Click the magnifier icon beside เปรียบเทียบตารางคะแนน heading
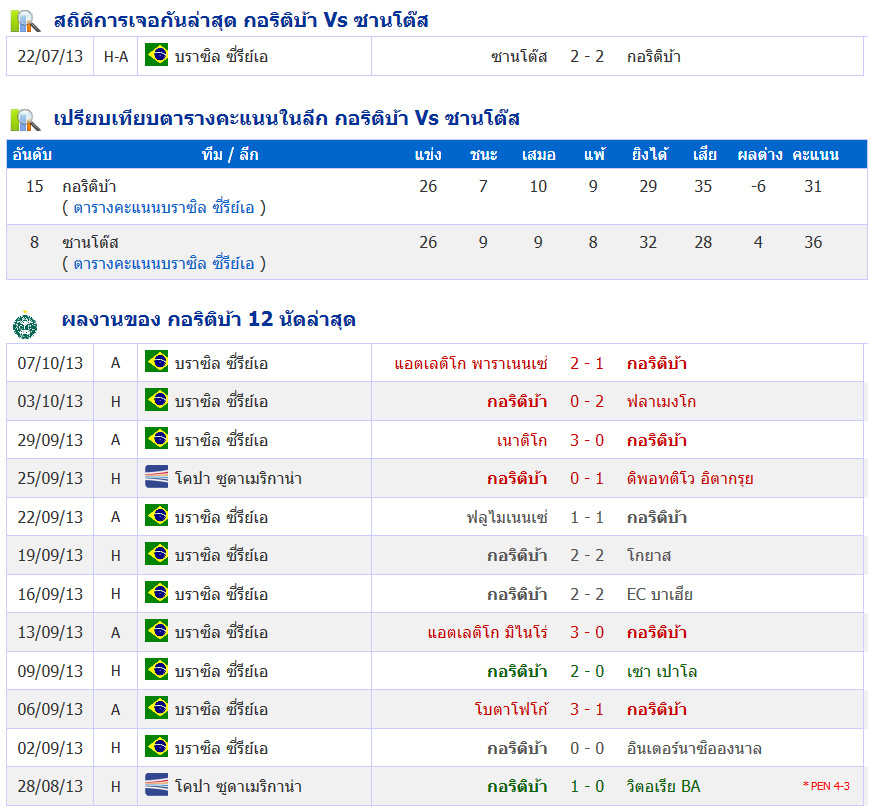869x812 pixels. tap(25, 119)
